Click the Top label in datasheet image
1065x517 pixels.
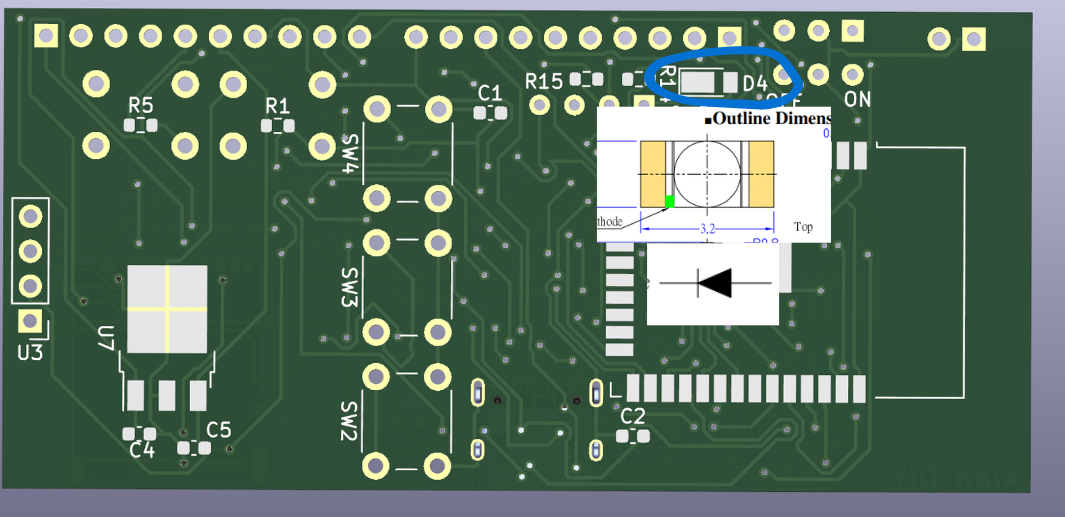click(803, 227)
